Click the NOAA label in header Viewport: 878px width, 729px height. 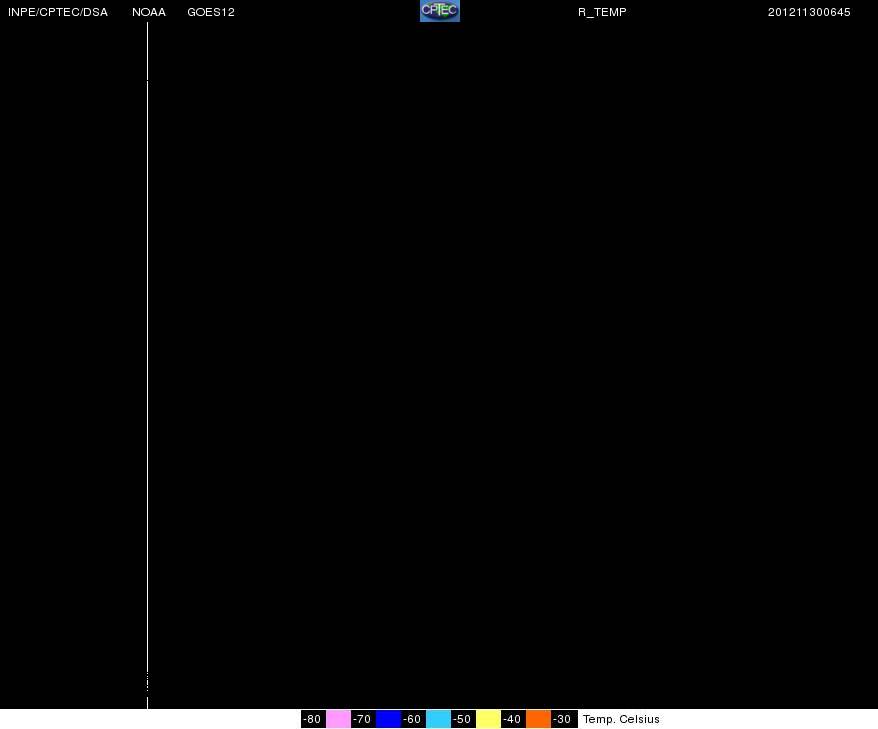point(149,12)
